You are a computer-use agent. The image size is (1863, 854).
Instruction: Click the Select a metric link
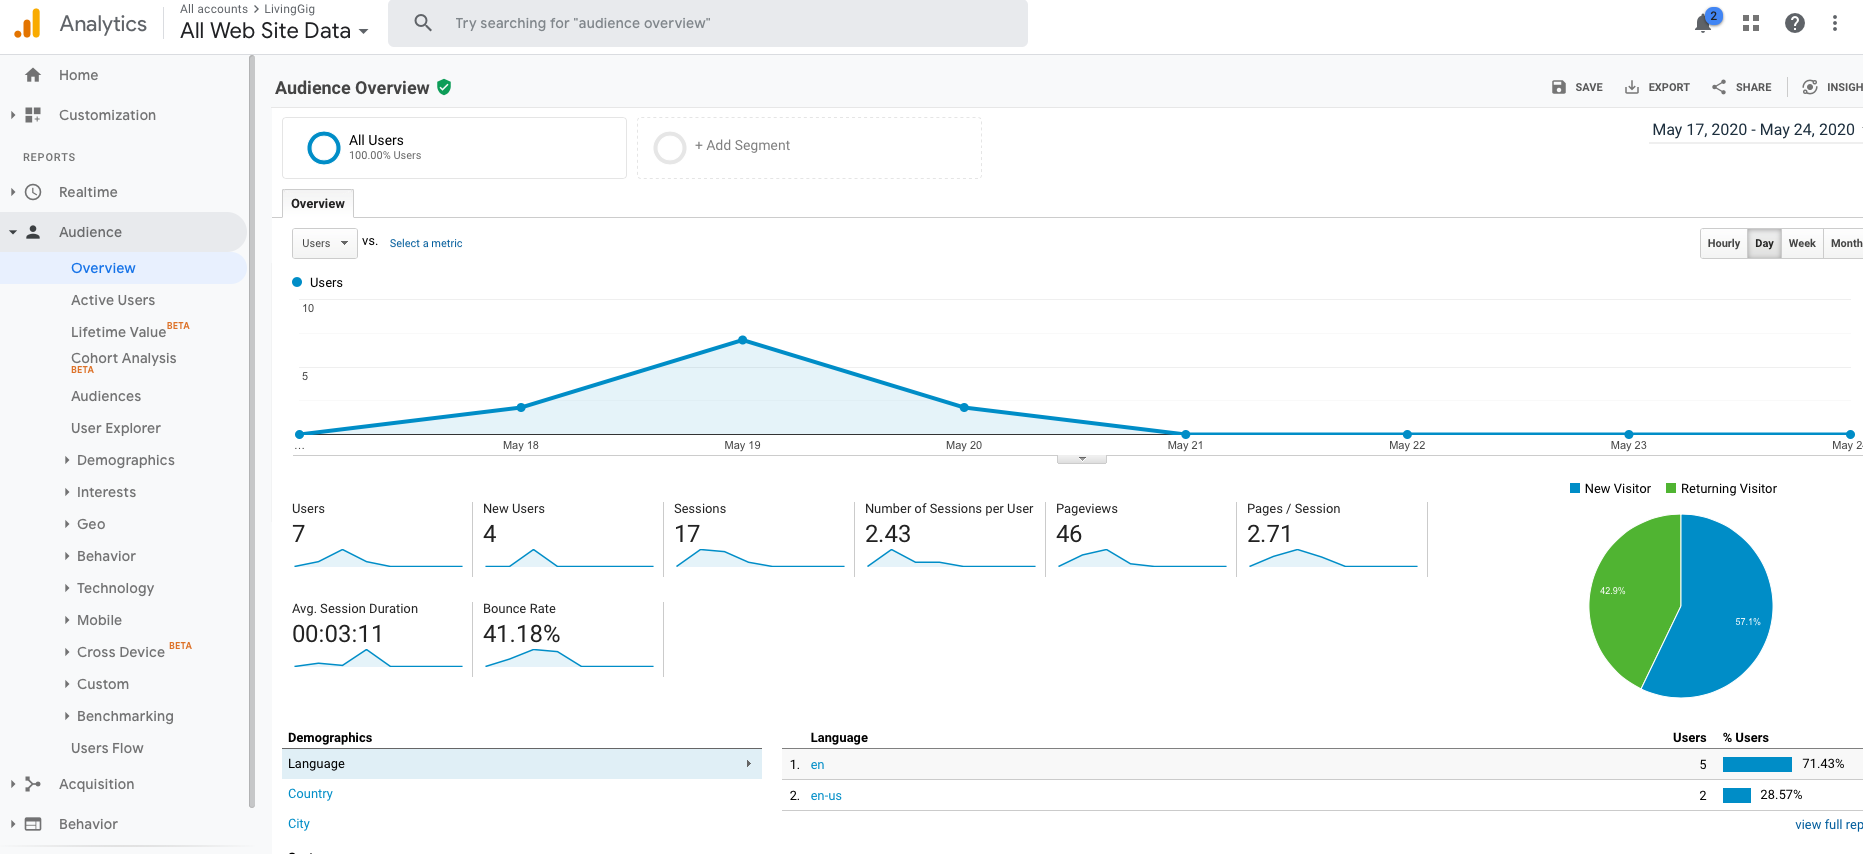[426, 243]
